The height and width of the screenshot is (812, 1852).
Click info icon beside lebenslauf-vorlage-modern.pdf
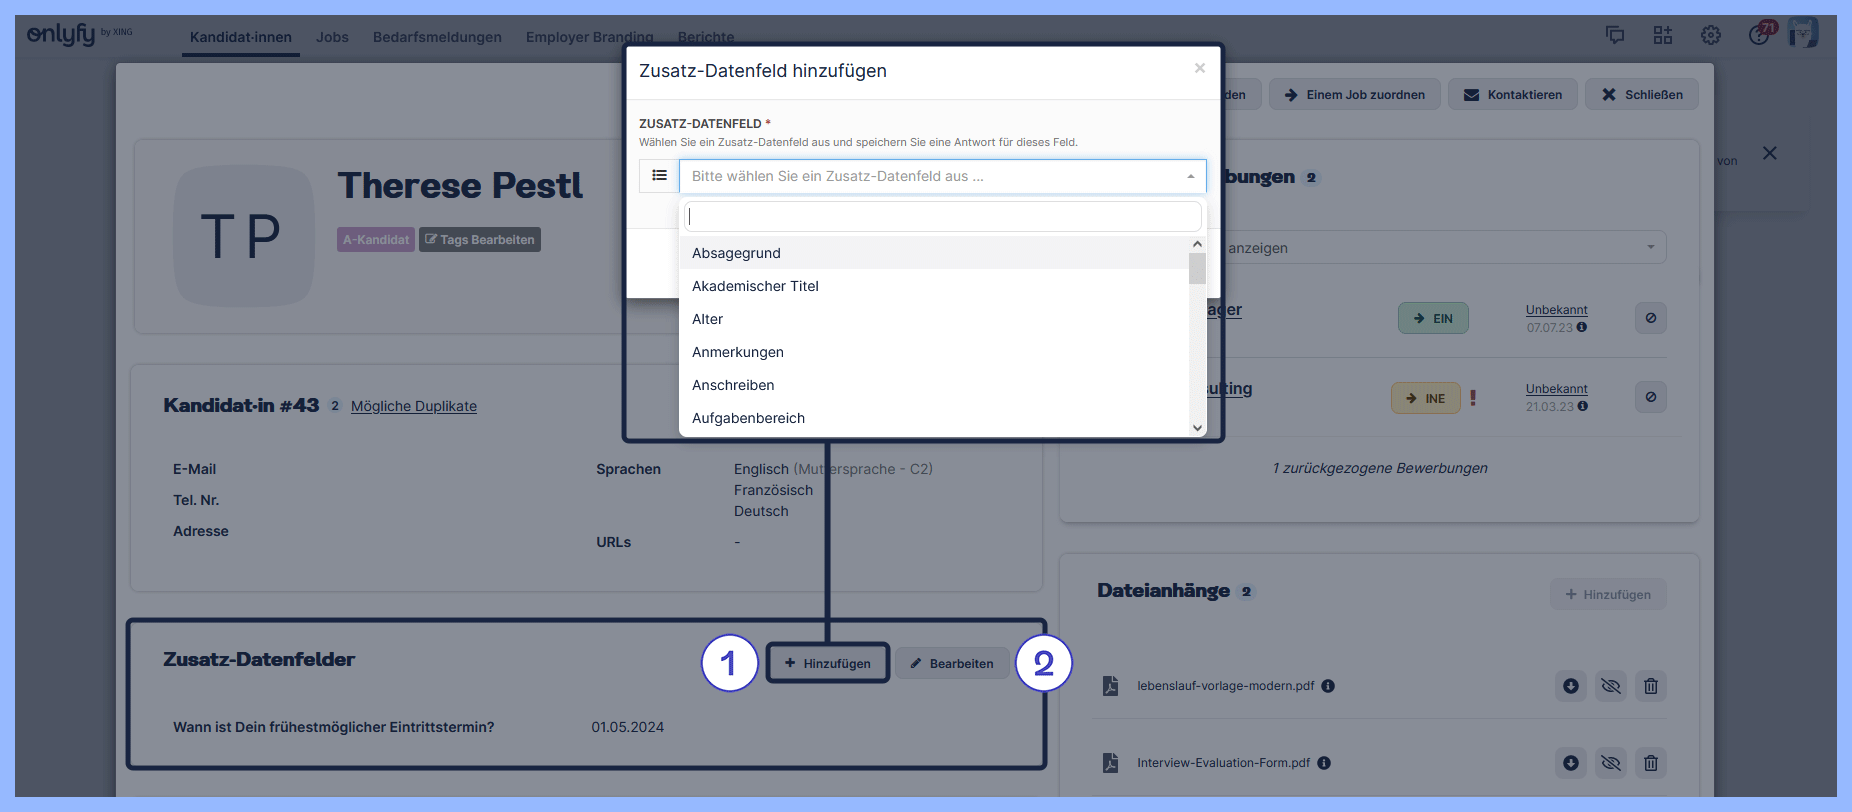tap(1328, 686)
